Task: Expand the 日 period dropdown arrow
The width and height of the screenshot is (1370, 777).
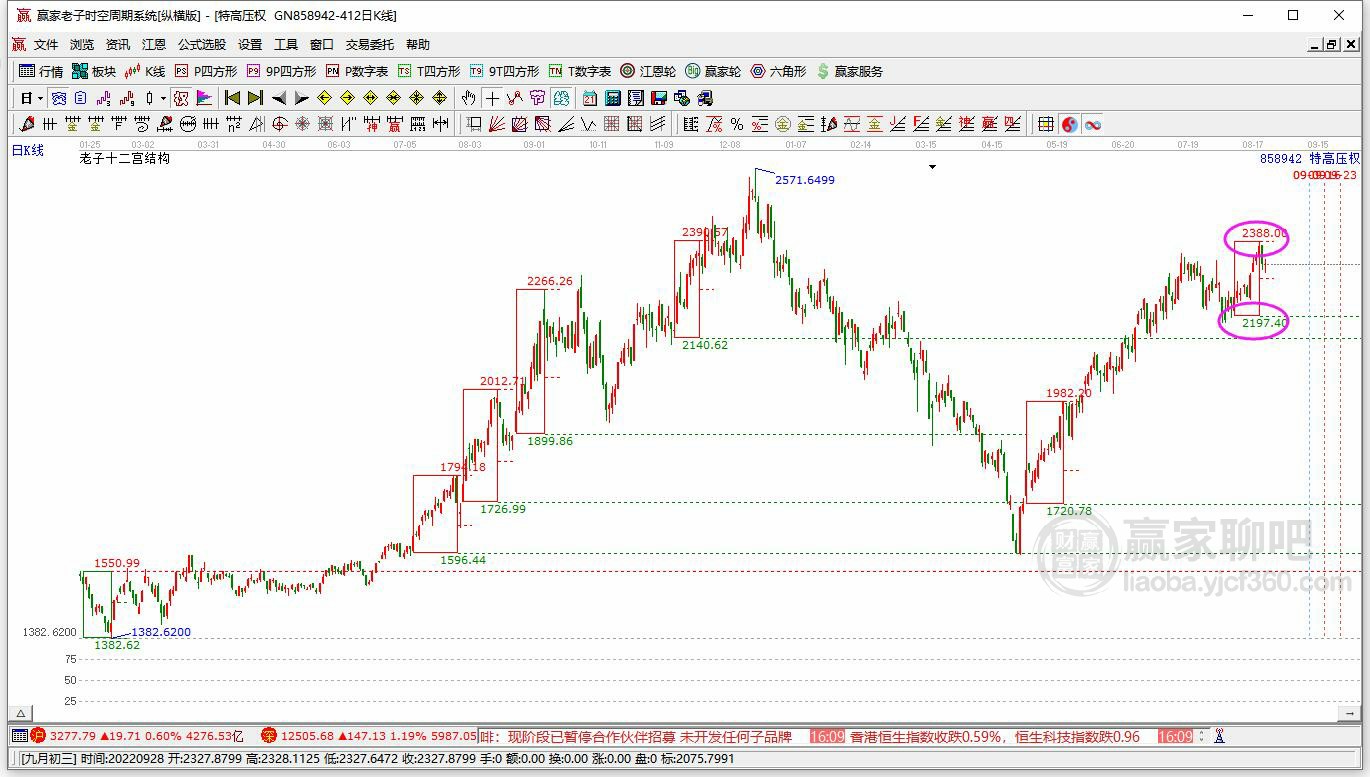Action: point(40,98)
